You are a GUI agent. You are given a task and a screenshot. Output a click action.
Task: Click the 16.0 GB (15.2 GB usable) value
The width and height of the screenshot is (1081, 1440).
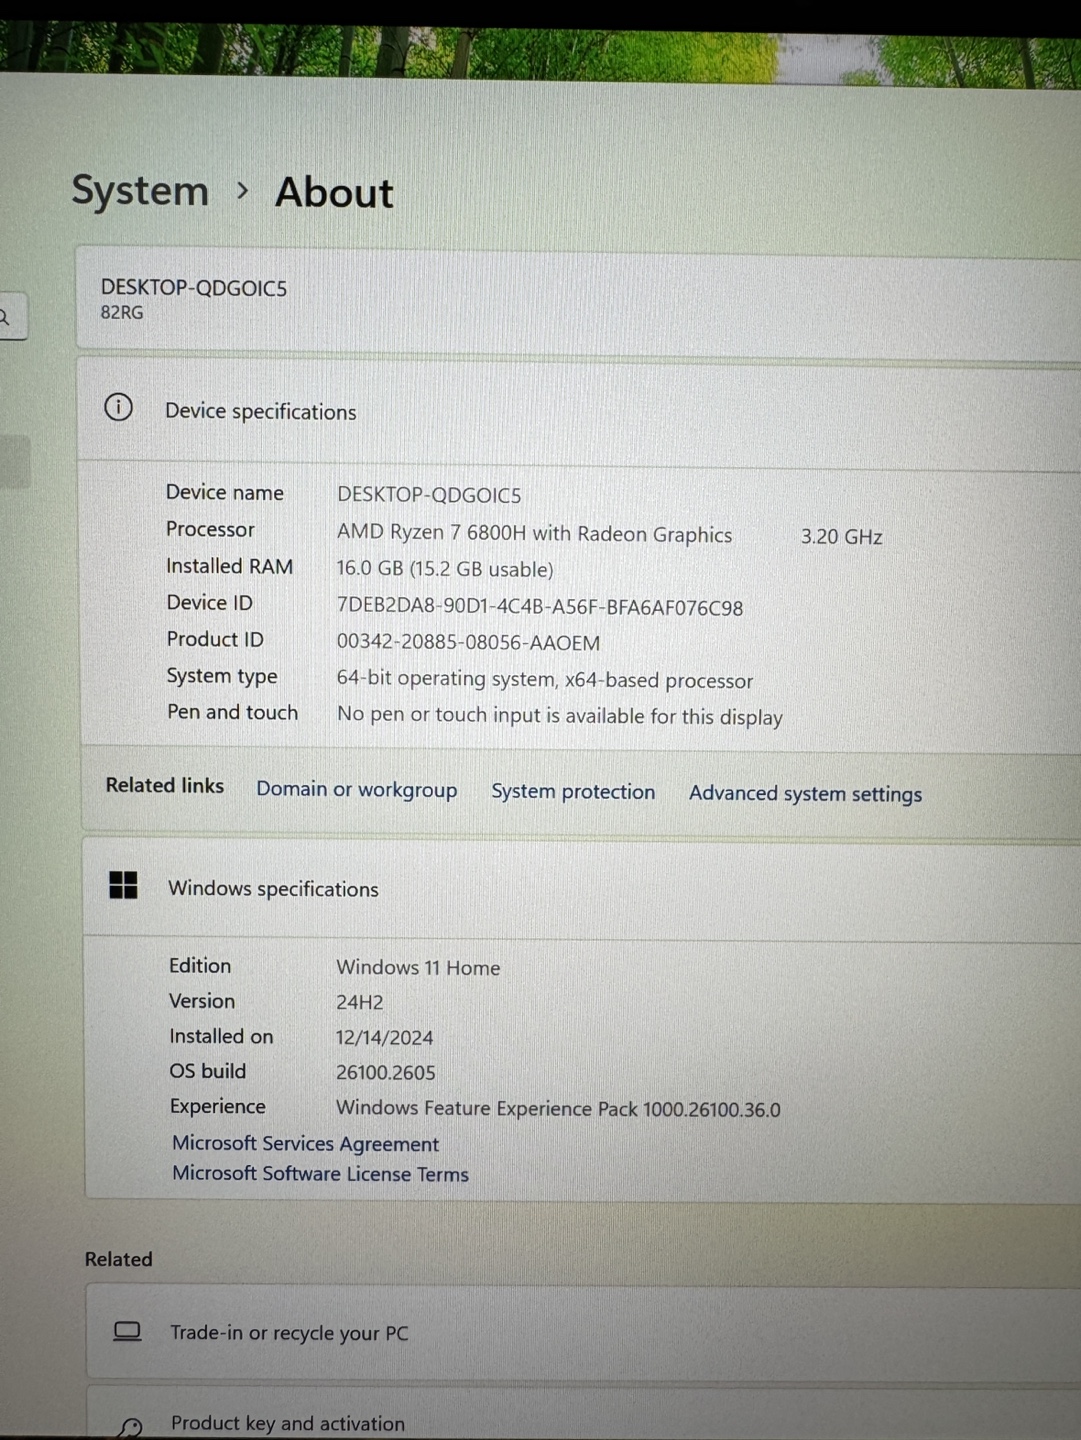click(x=445, y=569)
